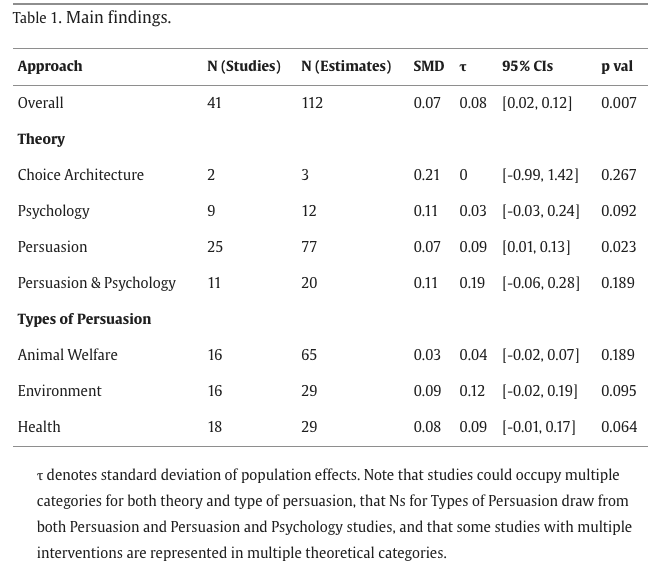Select the Types of Persuasion heading
Screen dimensions: 664x581
tap(84, 319)
